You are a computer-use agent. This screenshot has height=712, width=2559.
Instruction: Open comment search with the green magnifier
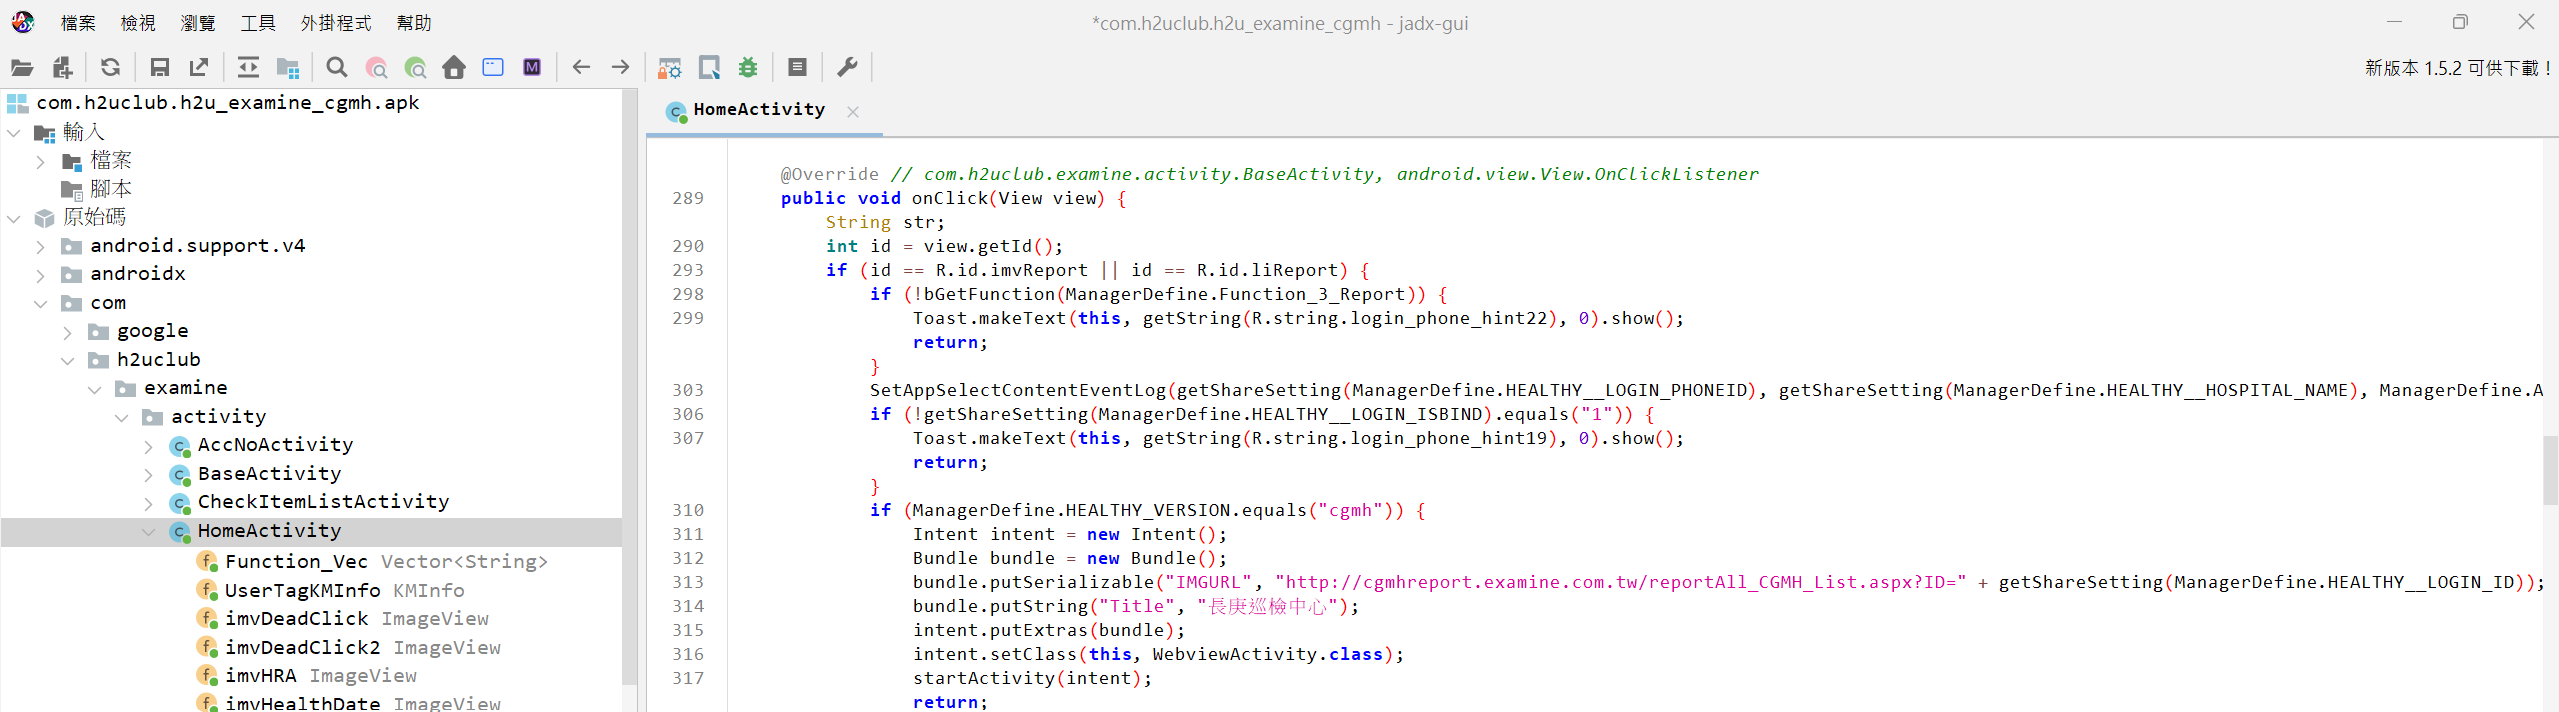[x=415, y=68]
